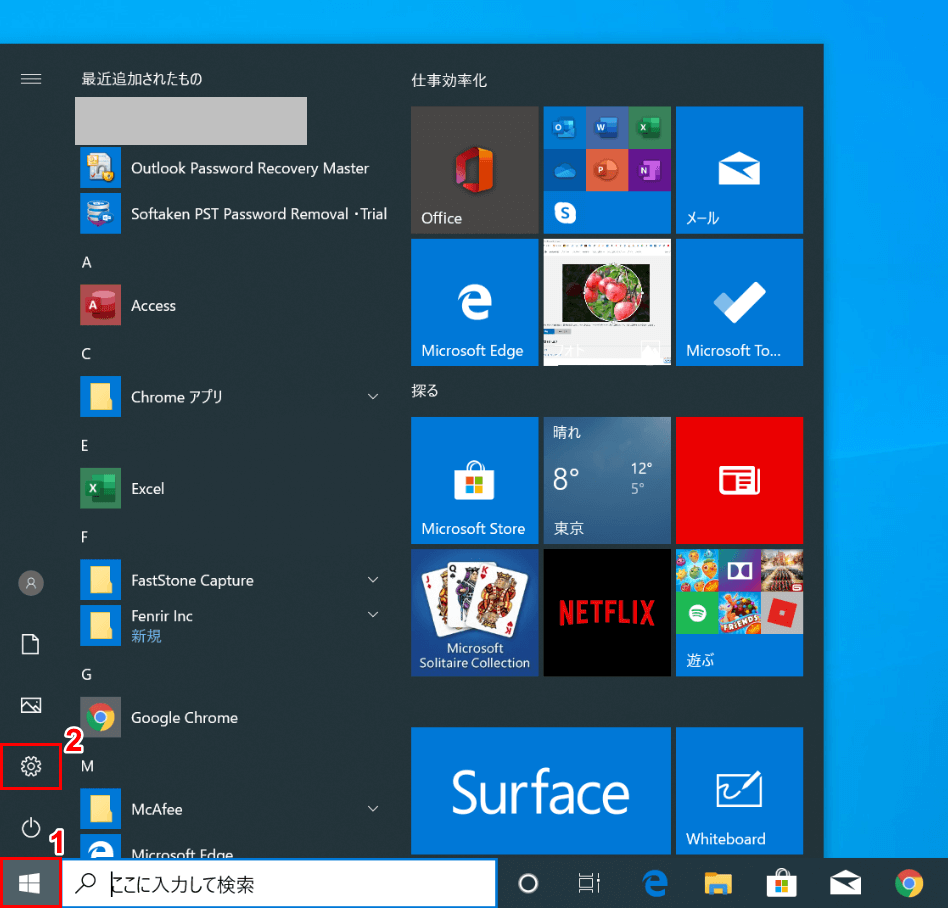Open the Documents sidebar icon
The width and height of the screenshot is (948, 908).
(31, 644)
